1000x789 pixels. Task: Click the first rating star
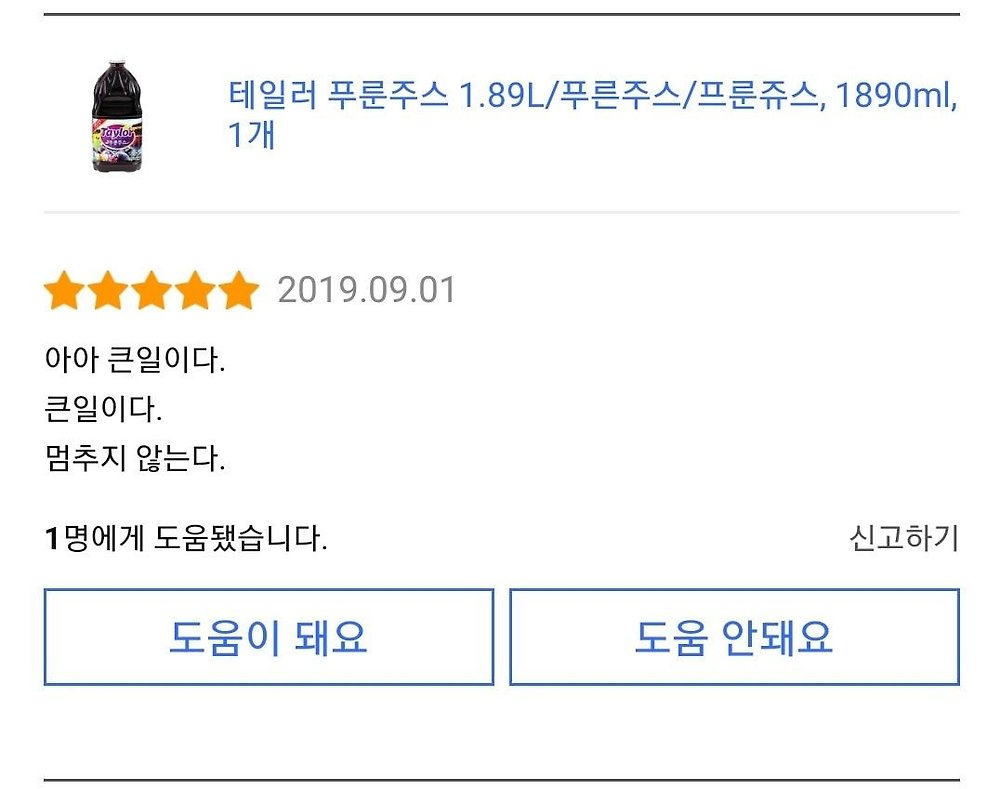[x=64, y=292]
